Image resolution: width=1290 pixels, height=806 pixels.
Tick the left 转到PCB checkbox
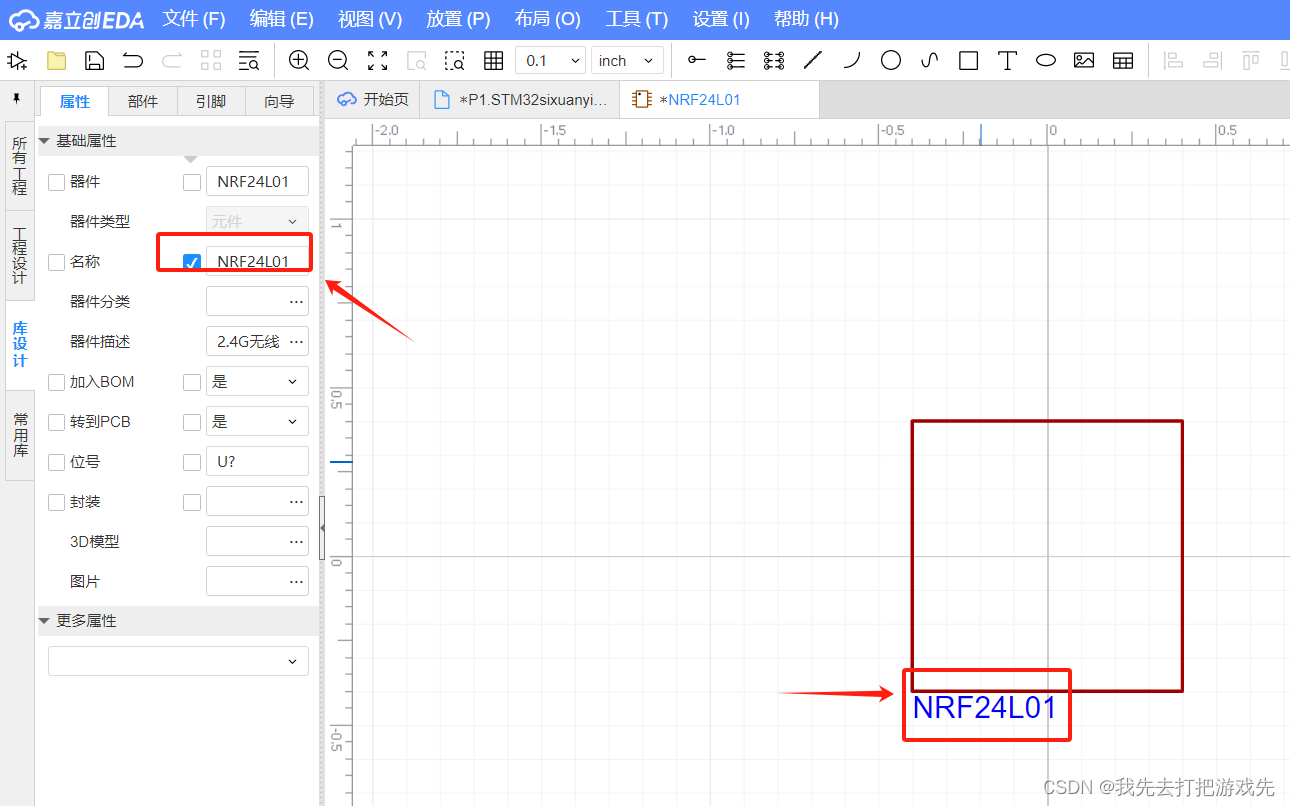(56, 422)
